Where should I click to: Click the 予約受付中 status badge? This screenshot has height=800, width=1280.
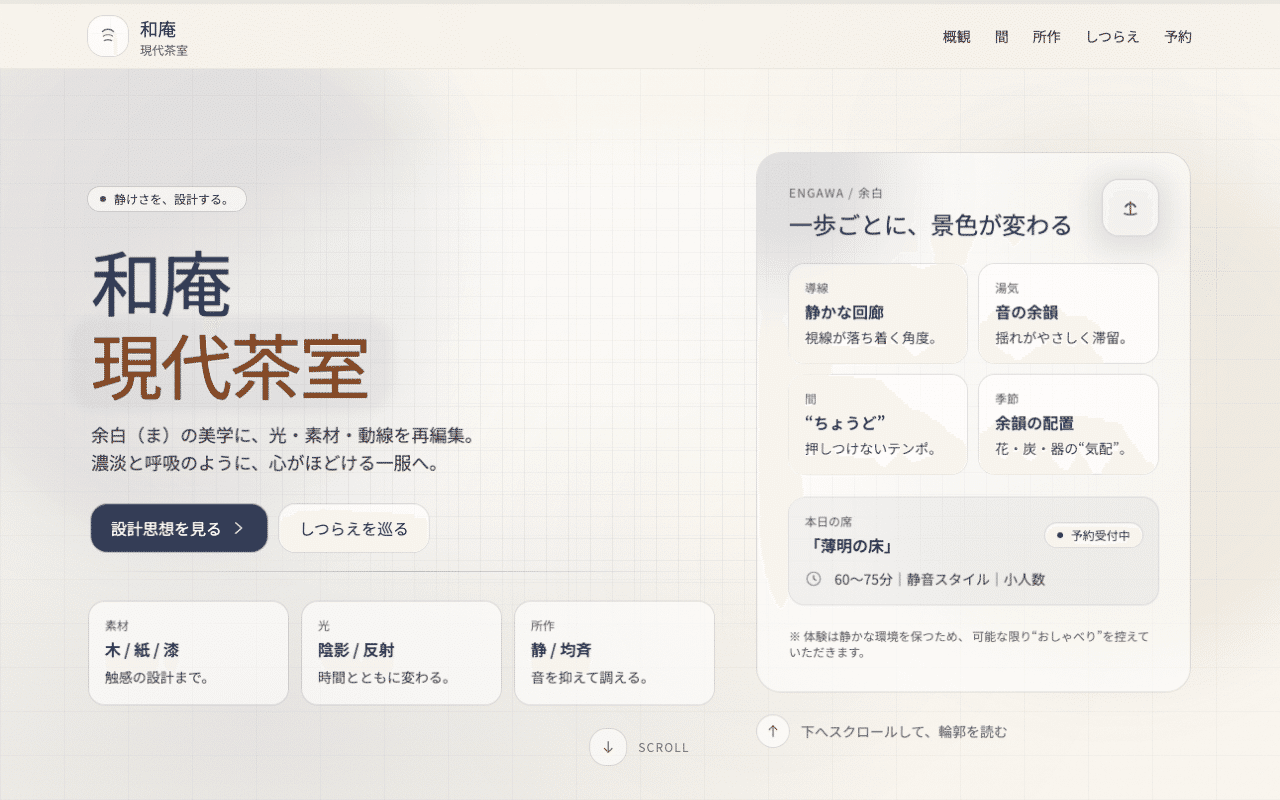click(1093, 535)
